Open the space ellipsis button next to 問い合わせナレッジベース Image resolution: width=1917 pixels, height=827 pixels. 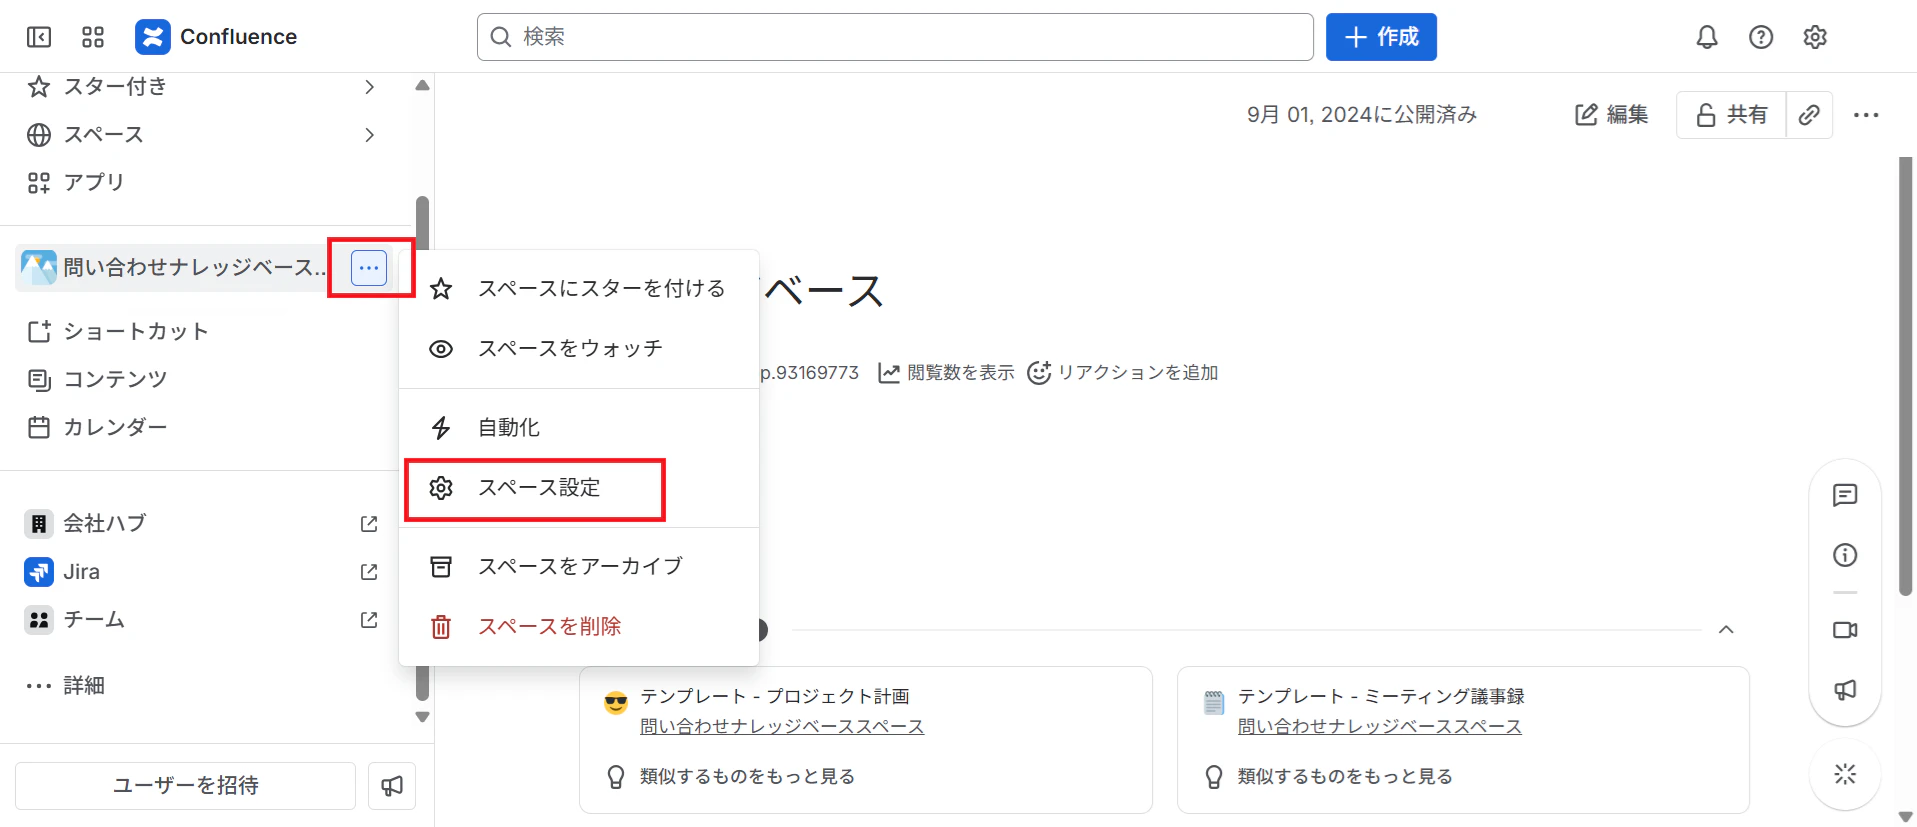tap(369, 268)
